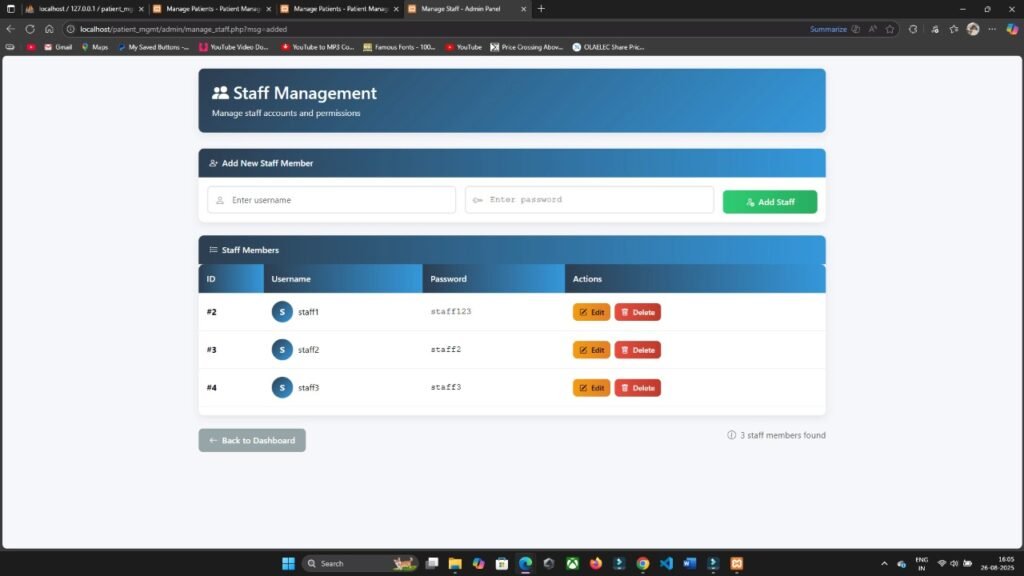Open the browser profile account menu

[x=973, y=29]
